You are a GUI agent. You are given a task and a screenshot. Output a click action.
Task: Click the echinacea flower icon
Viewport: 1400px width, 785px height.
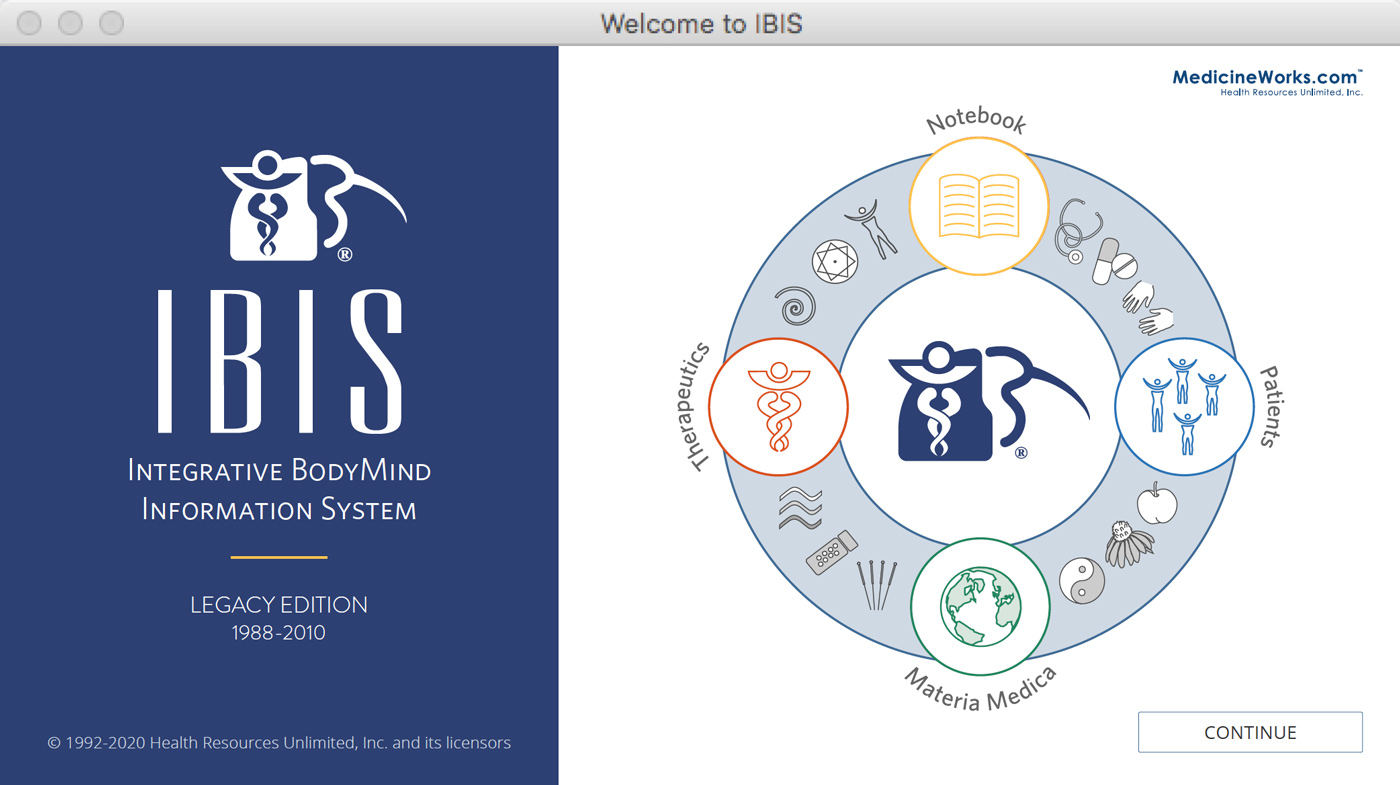pos(1130,544)
